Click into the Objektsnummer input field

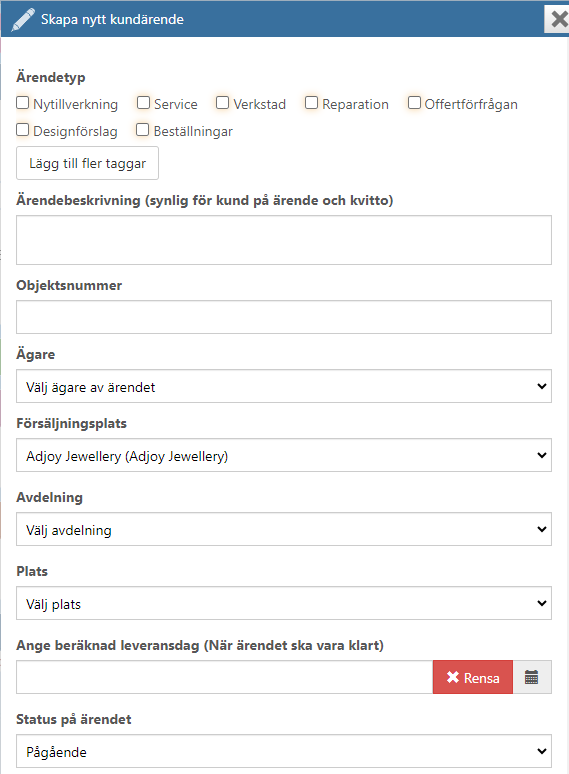[284, 317]
